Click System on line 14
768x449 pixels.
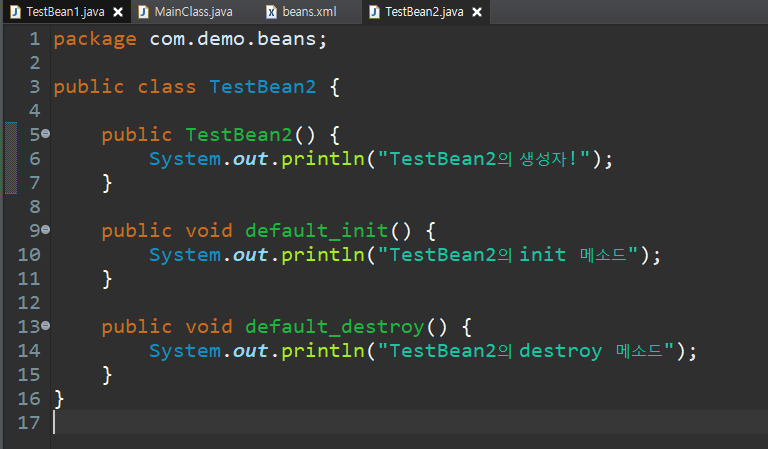pyautogui.click(x=185, y=351)
